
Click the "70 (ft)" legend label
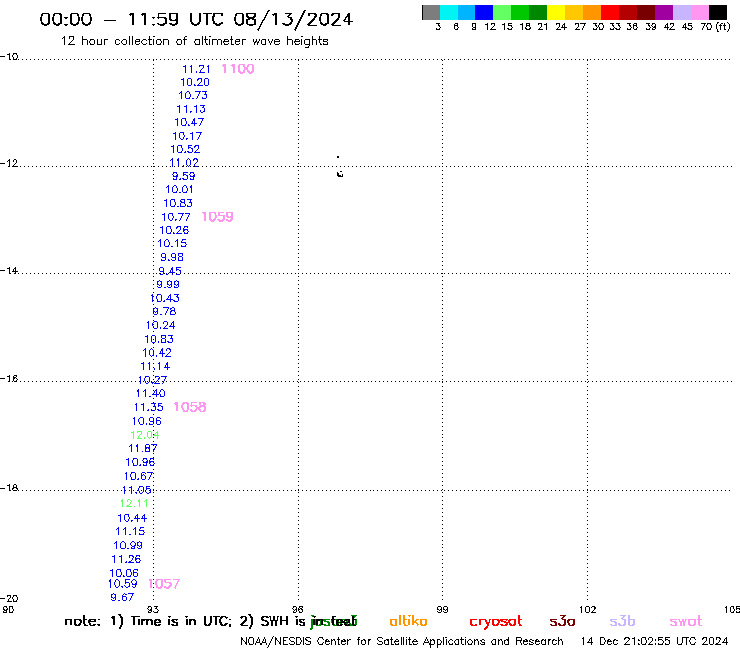click(715, 27)
